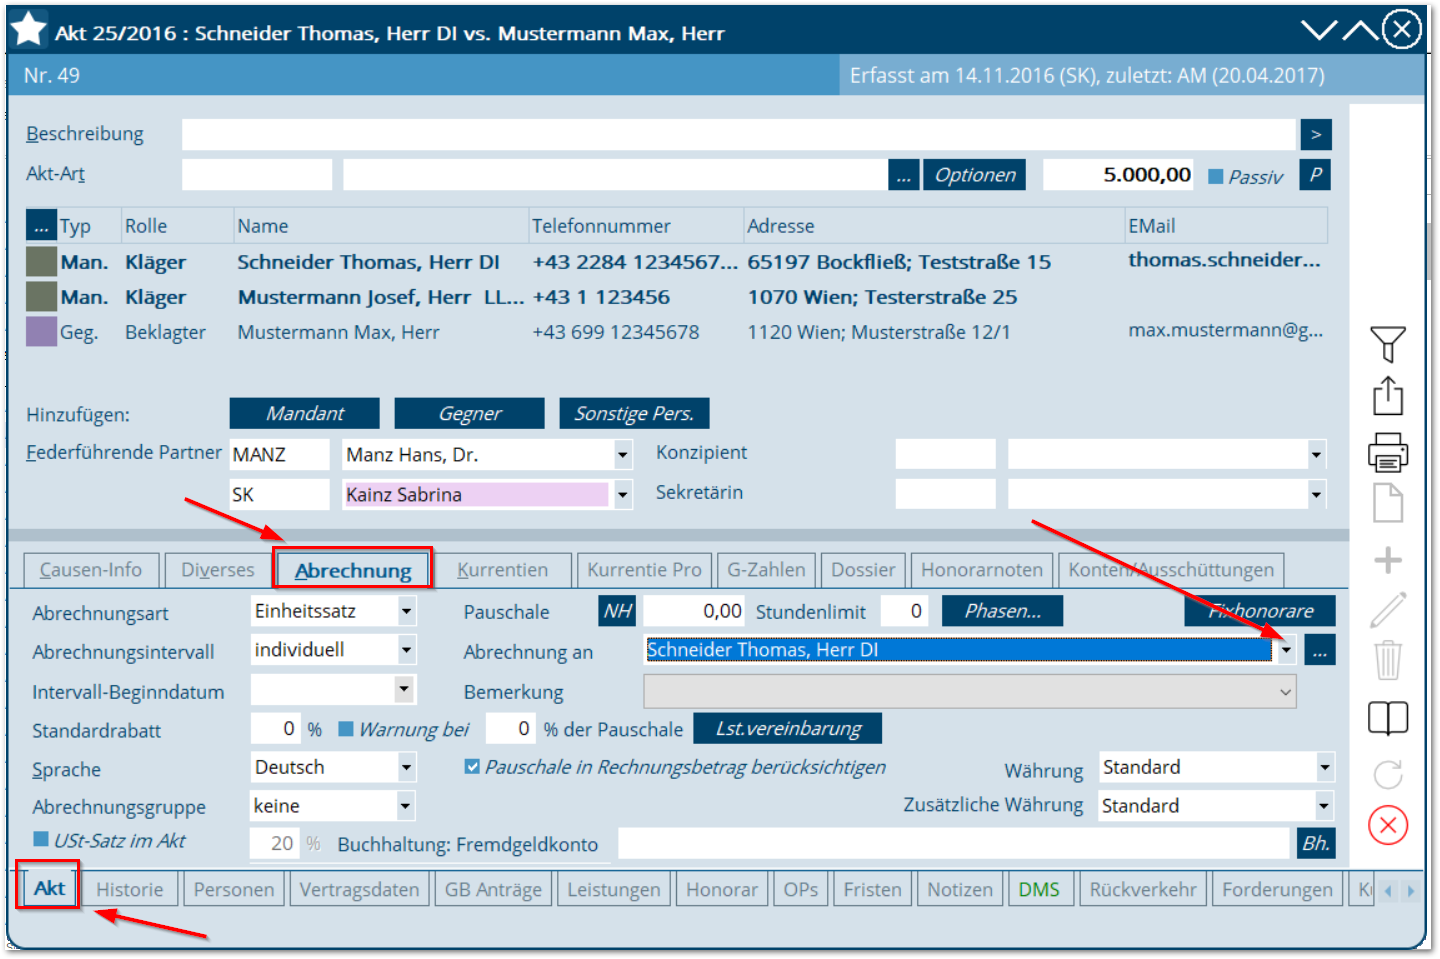Click the red cancel X icon in sidebar
1440x959 pixels.
coord(1388,825)
